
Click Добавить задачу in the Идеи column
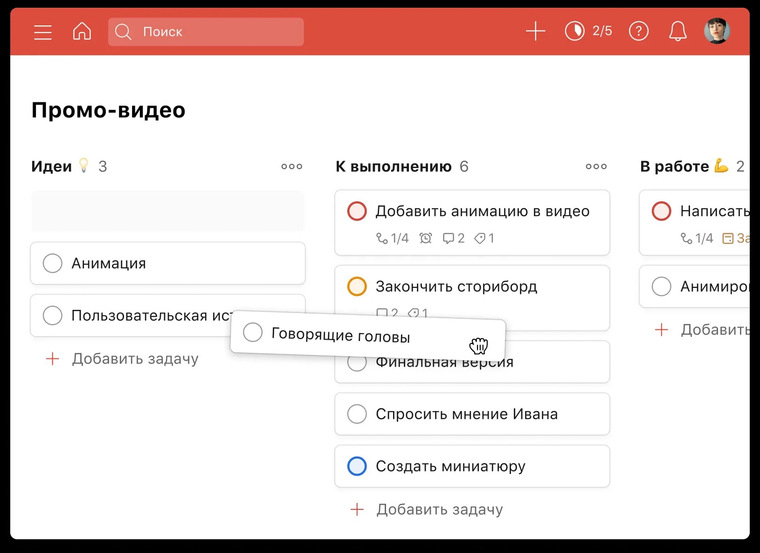135,359
